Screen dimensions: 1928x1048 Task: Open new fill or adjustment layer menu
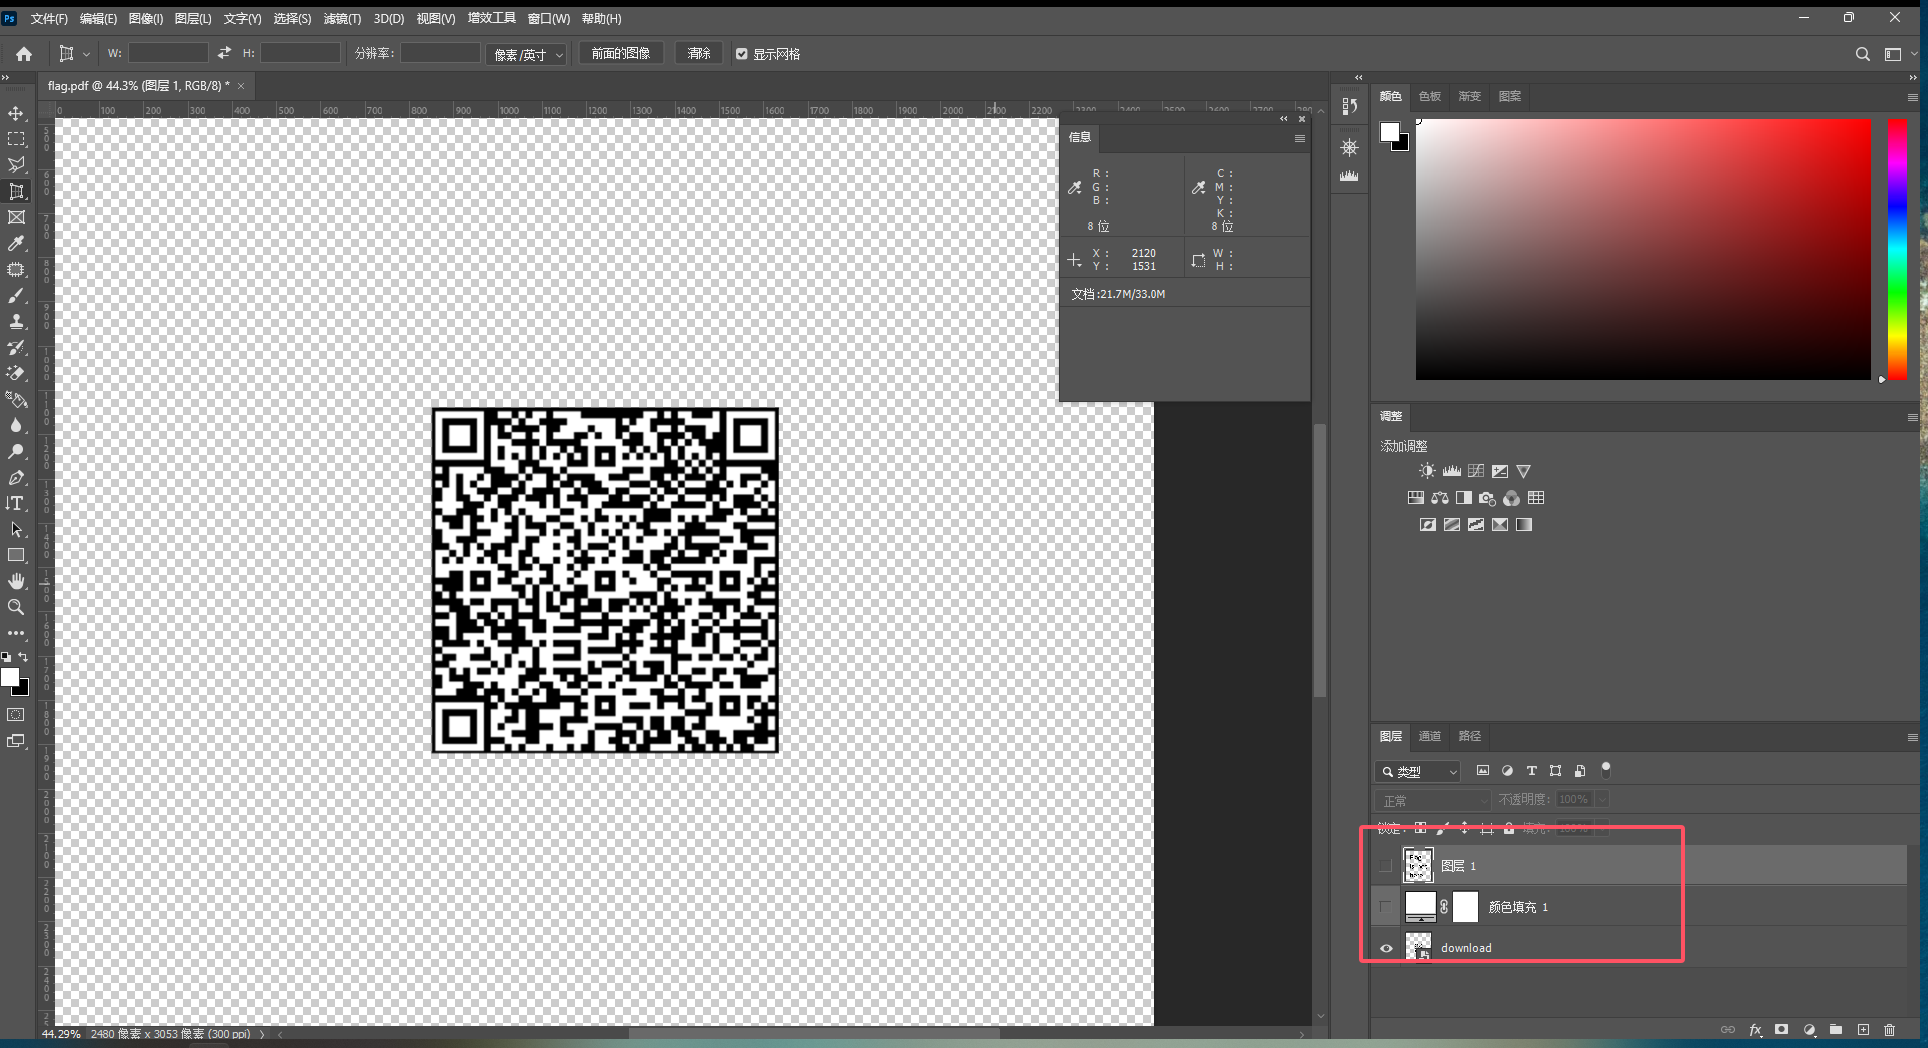[x=1809, y=1029]
